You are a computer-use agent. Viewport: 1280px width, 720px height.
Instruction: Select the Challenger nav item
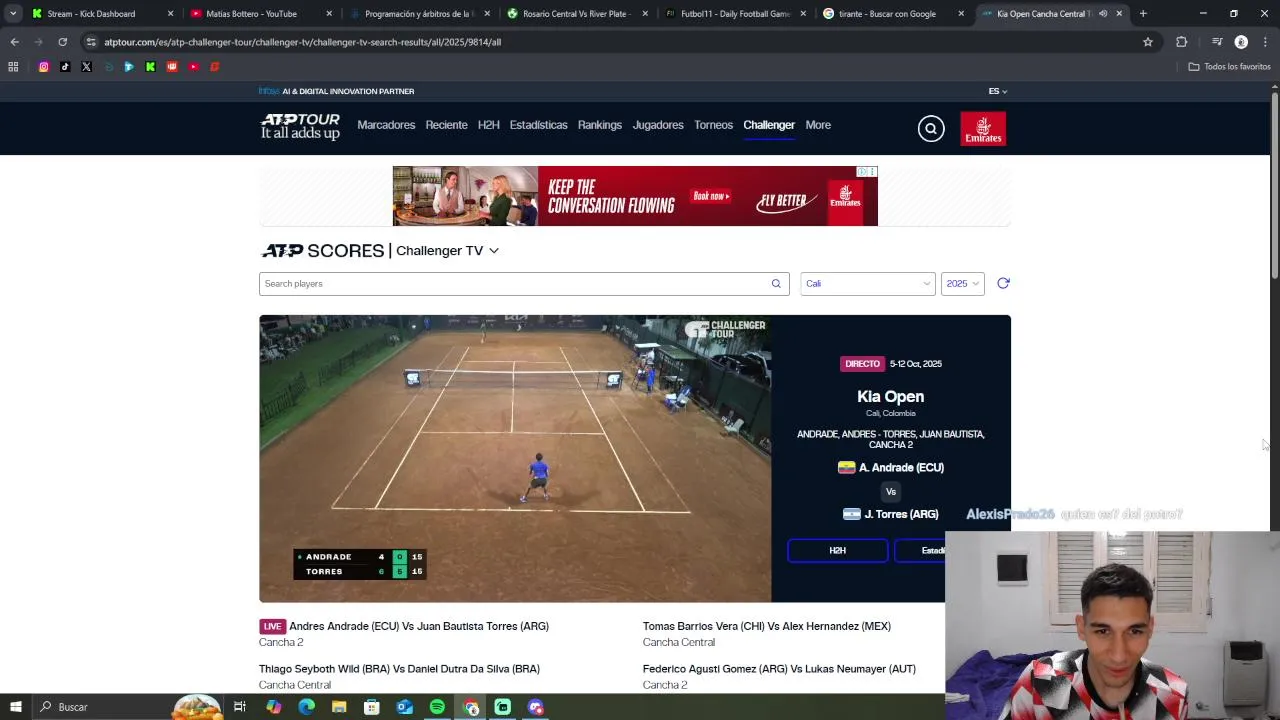pyautogui.click(x=769, y=125)
